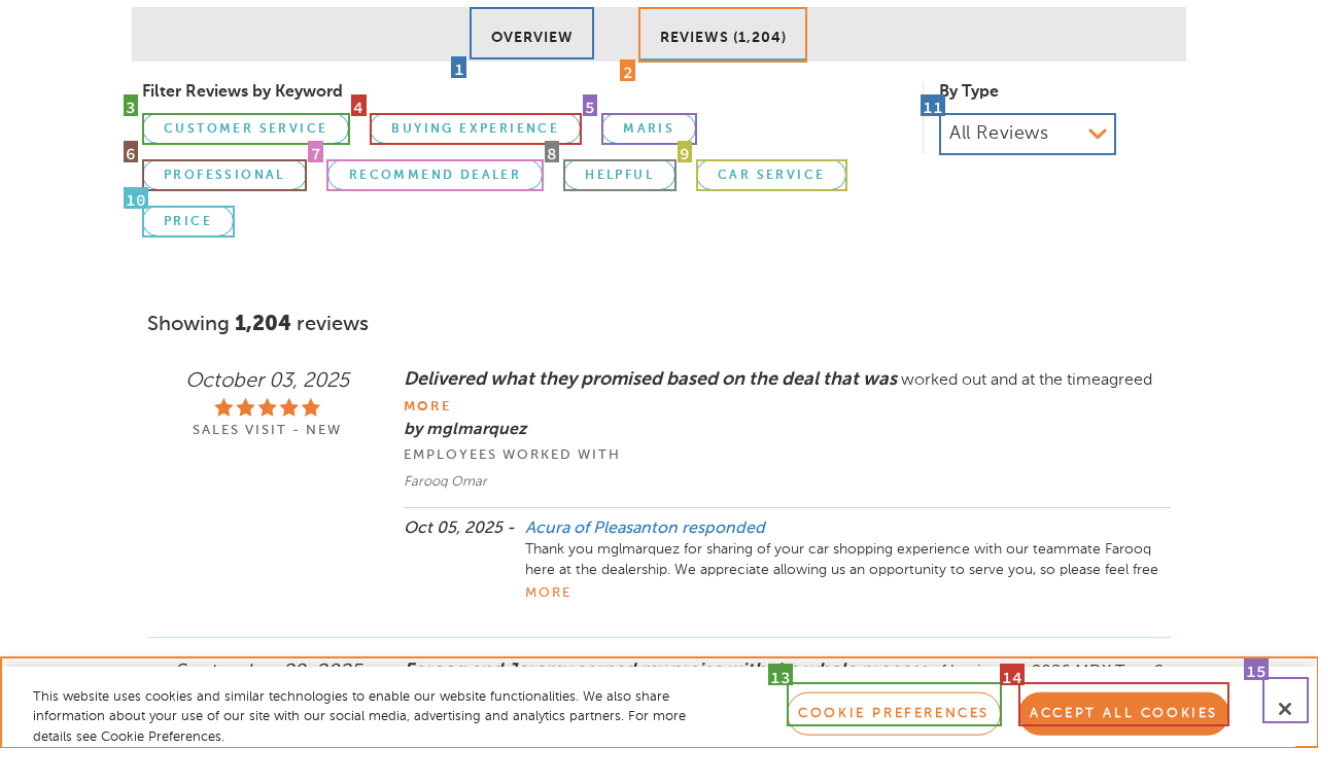
Task: Accept all cookies in the banner
Action: pyautogui.click(x=1123, y=712)
